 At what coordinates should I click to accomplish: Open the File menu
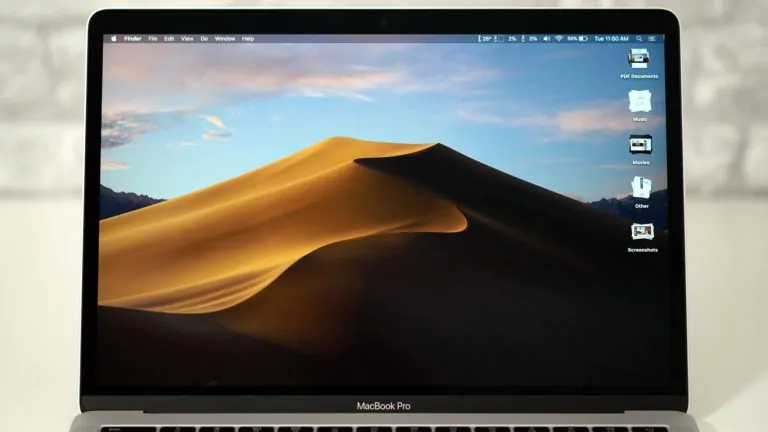coord(153,39)
